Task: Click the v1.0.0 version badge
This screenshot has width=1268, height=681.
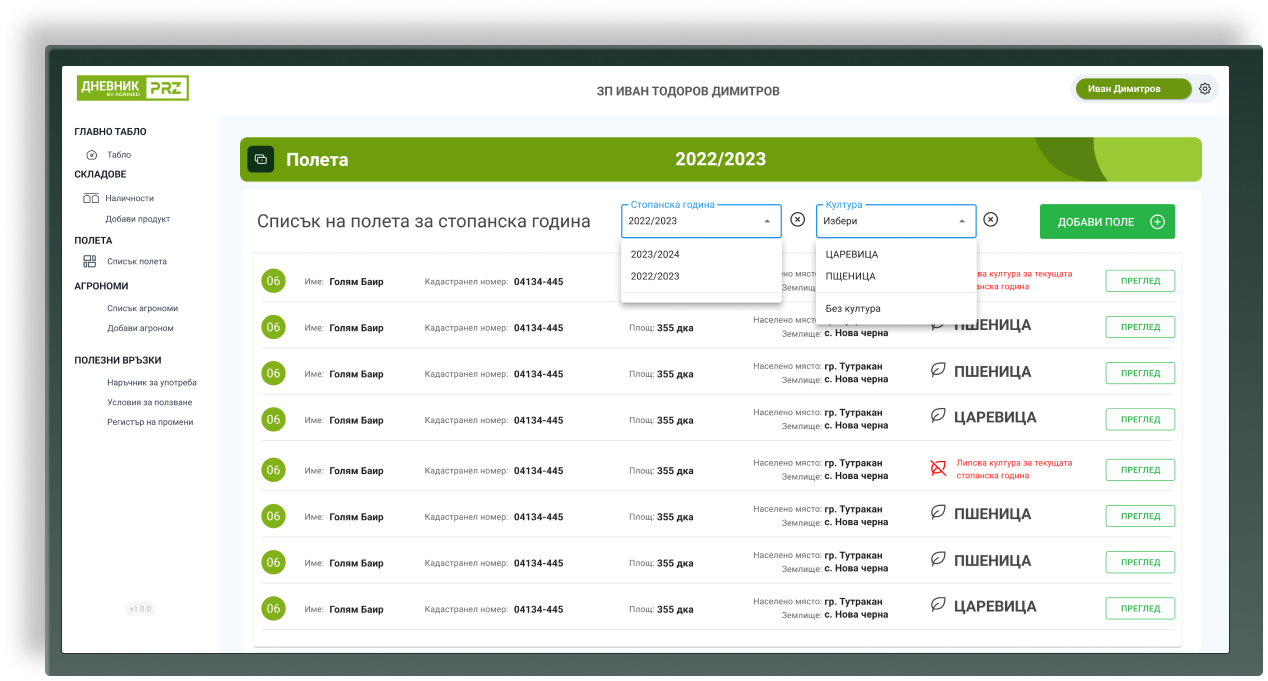Action: (x=140, y=609)
